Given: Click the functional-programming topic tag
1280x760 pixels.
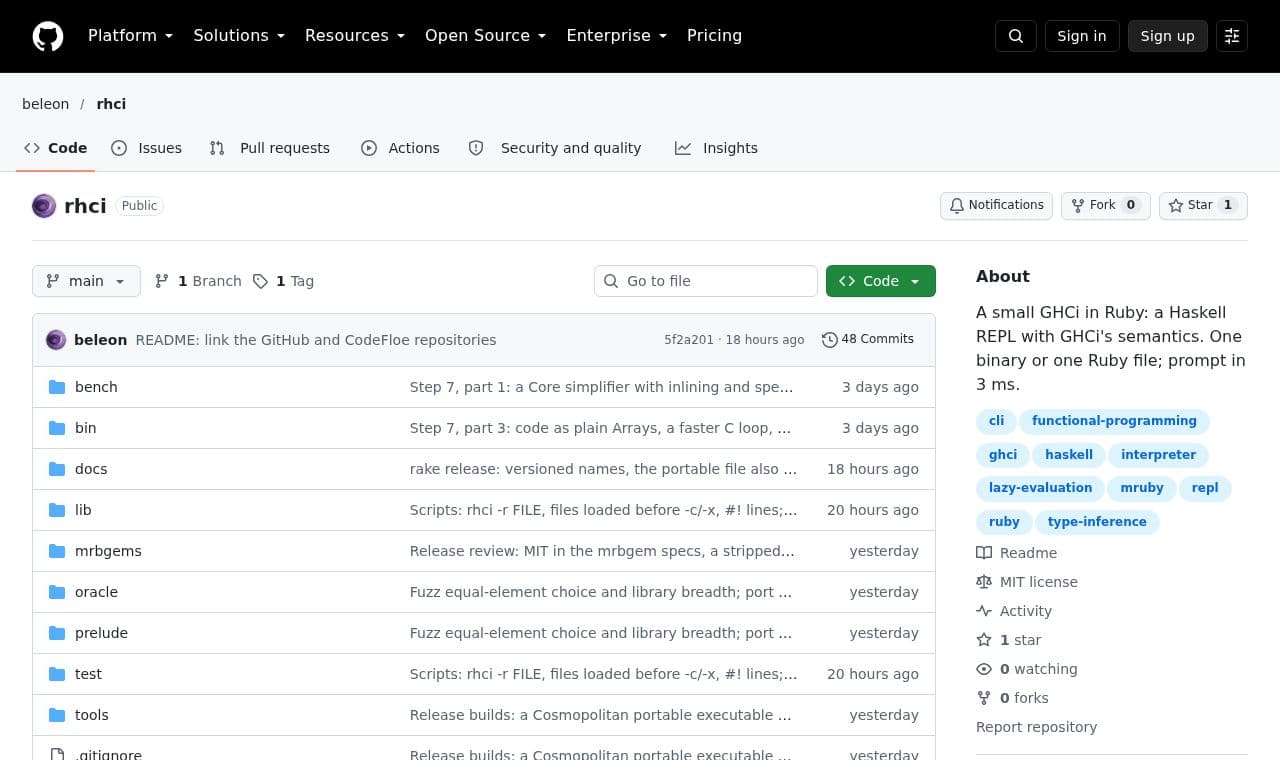Looking at the screenshot, I should point(1114,421).
